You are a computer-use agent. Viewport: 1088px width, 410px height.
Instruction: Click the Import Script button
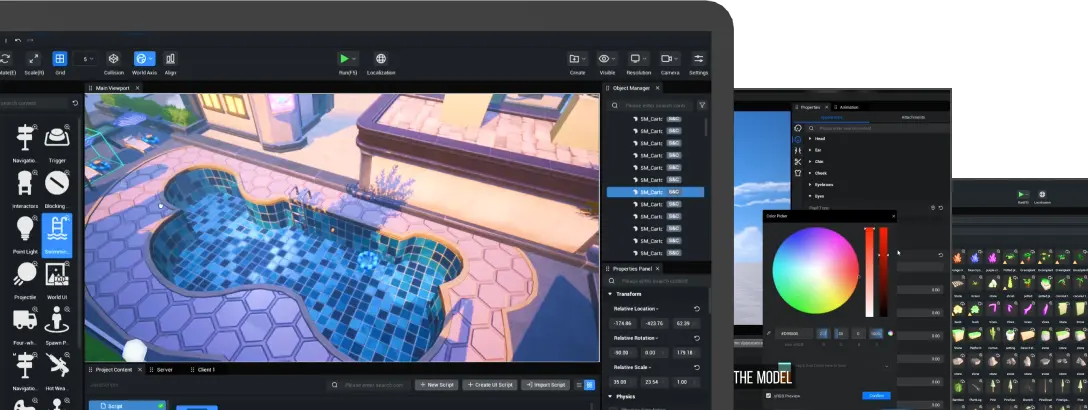[x=544, y=385]
